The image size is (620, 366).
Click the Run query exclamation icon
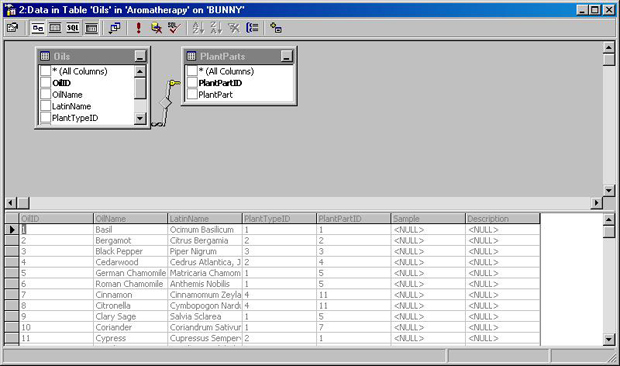(x=138, y=28)
